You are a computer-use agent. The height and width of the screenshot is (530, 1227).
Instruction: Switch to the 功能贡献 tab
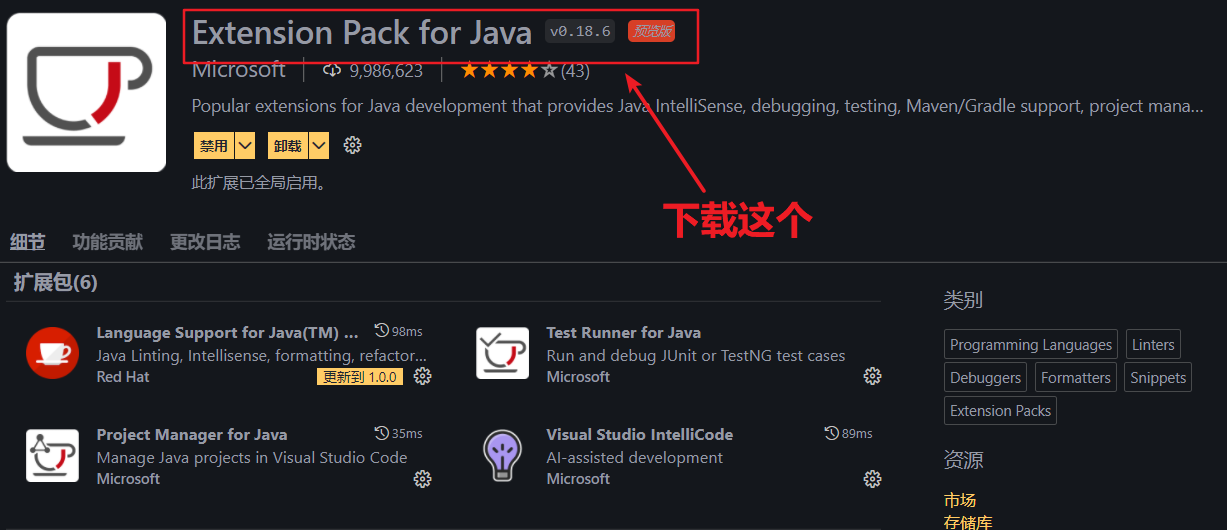click(108, 242)
